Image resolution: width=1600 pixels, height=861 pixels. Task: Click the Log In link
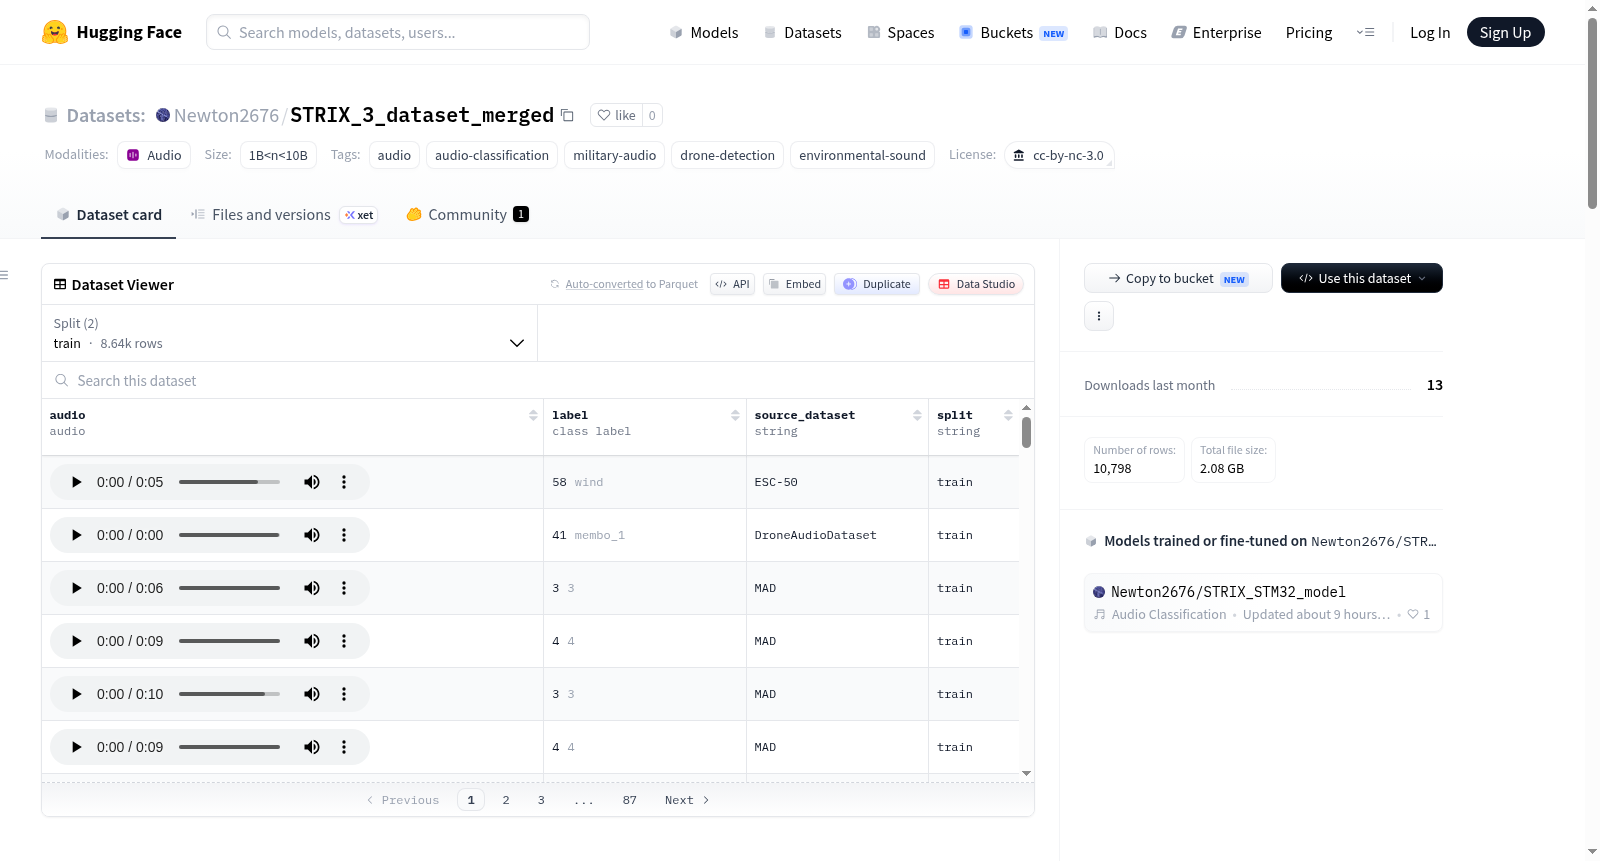tap(1430, 32)
